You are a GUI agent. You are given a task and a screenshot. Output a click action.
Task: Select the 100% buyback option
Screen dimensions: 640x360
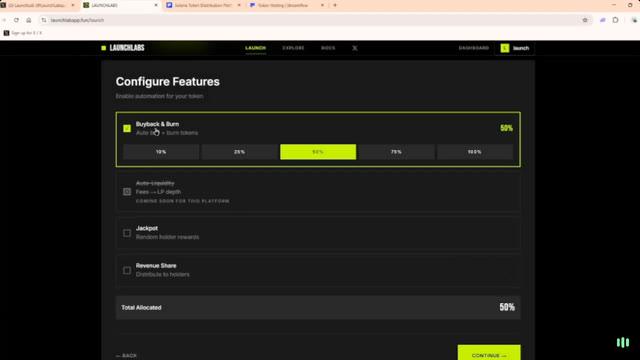(x=475, y=152)
